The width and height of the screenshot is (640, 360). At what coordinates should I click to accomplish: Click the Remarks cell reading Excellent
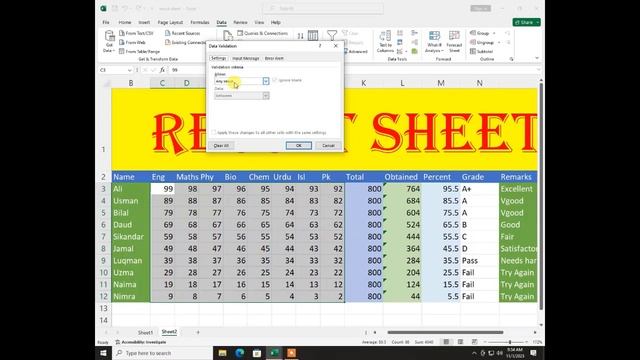(518, 189)
